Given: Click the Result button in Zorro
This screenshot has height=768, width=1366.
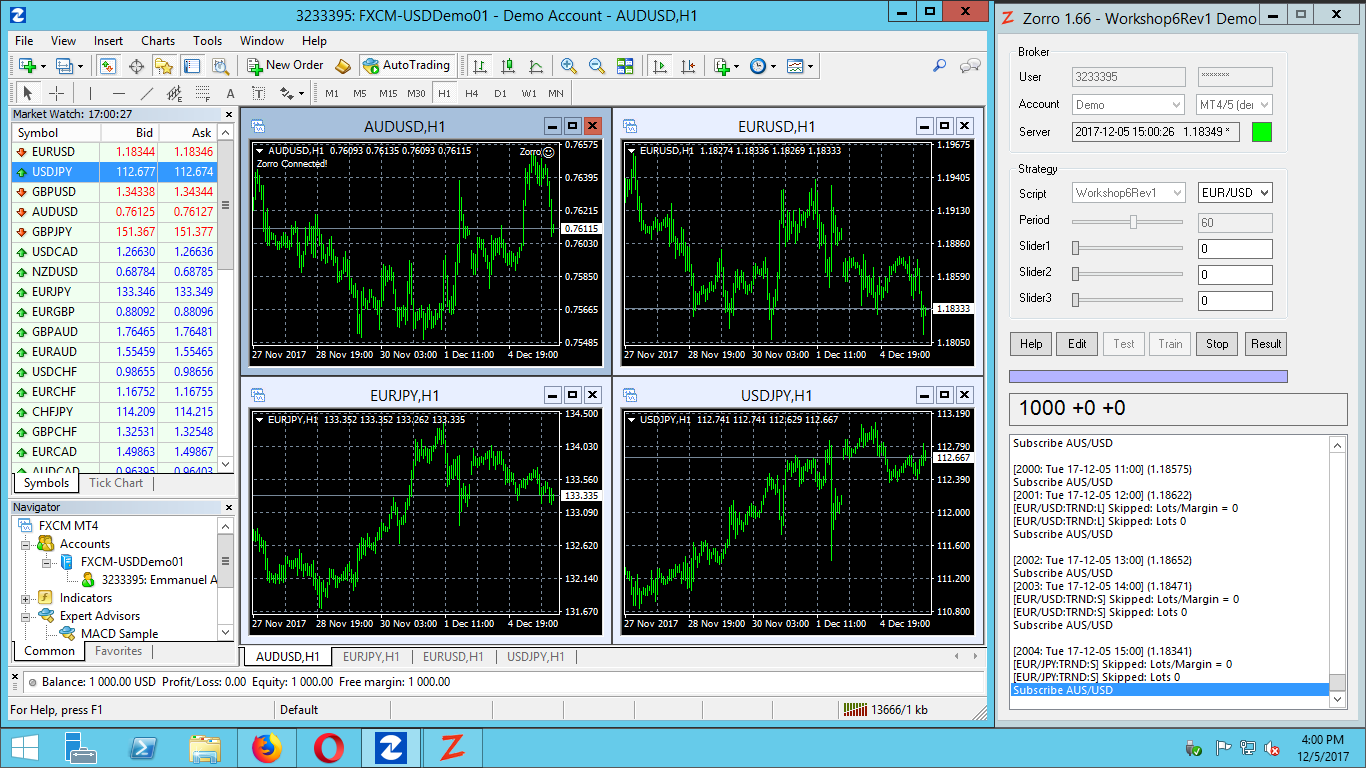Looking at the screenshot, I should click(1265, 344).
